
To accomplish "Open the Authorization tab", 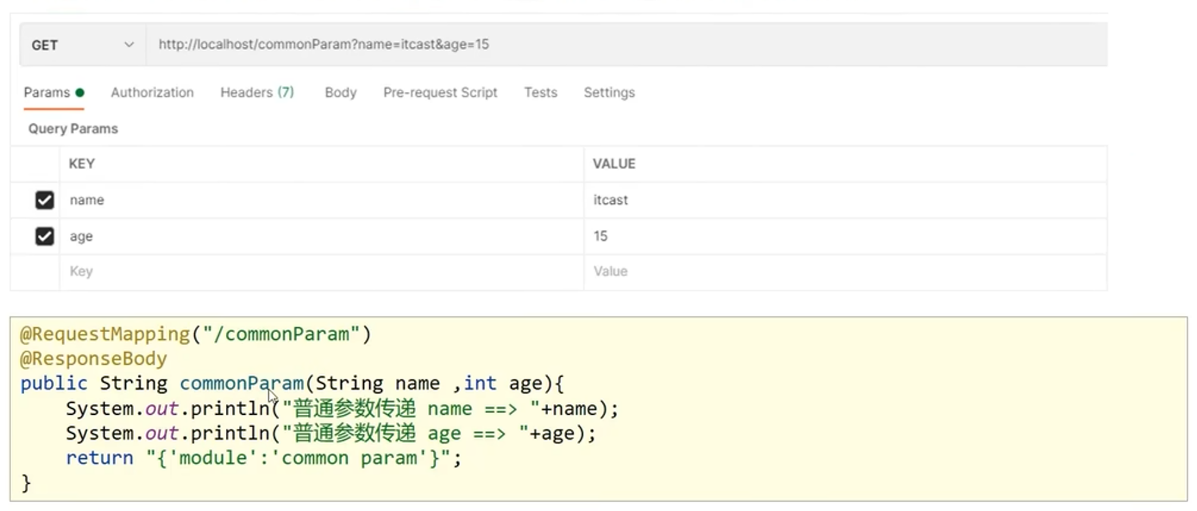I will [152, 92].
